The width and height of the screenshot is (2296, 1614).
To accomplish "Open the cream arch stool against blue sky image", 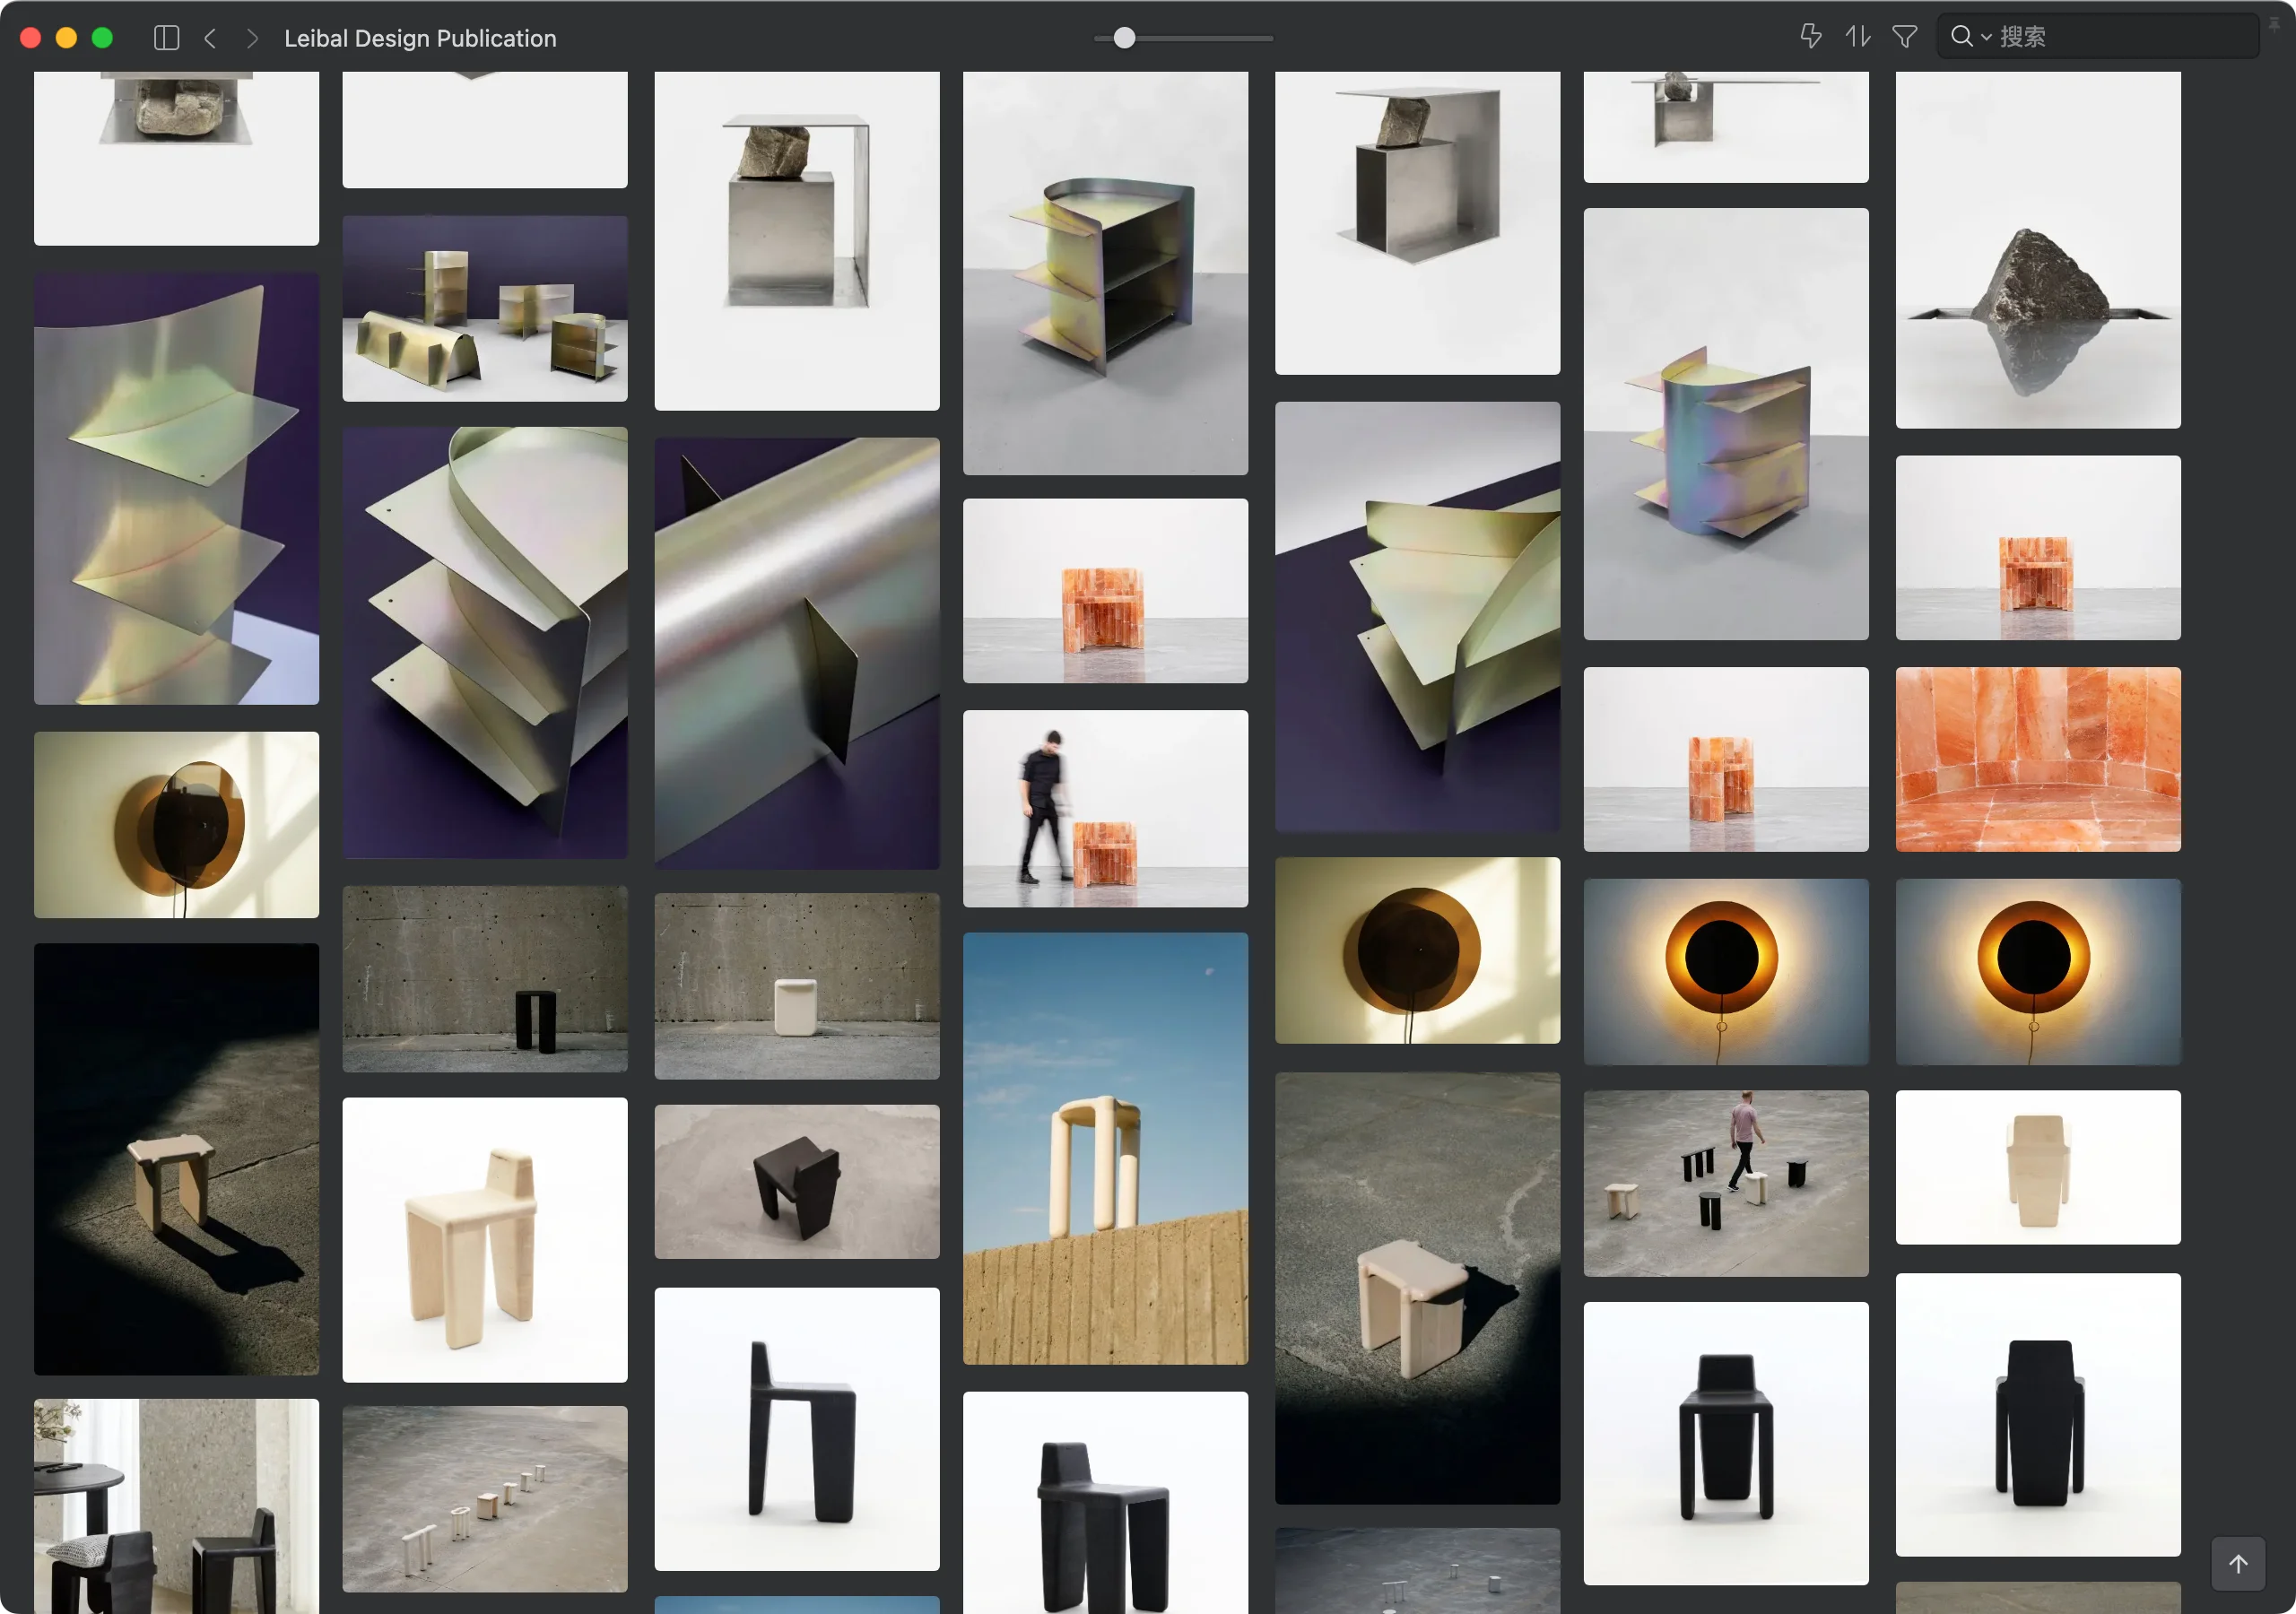I will click(1105, 1148).
